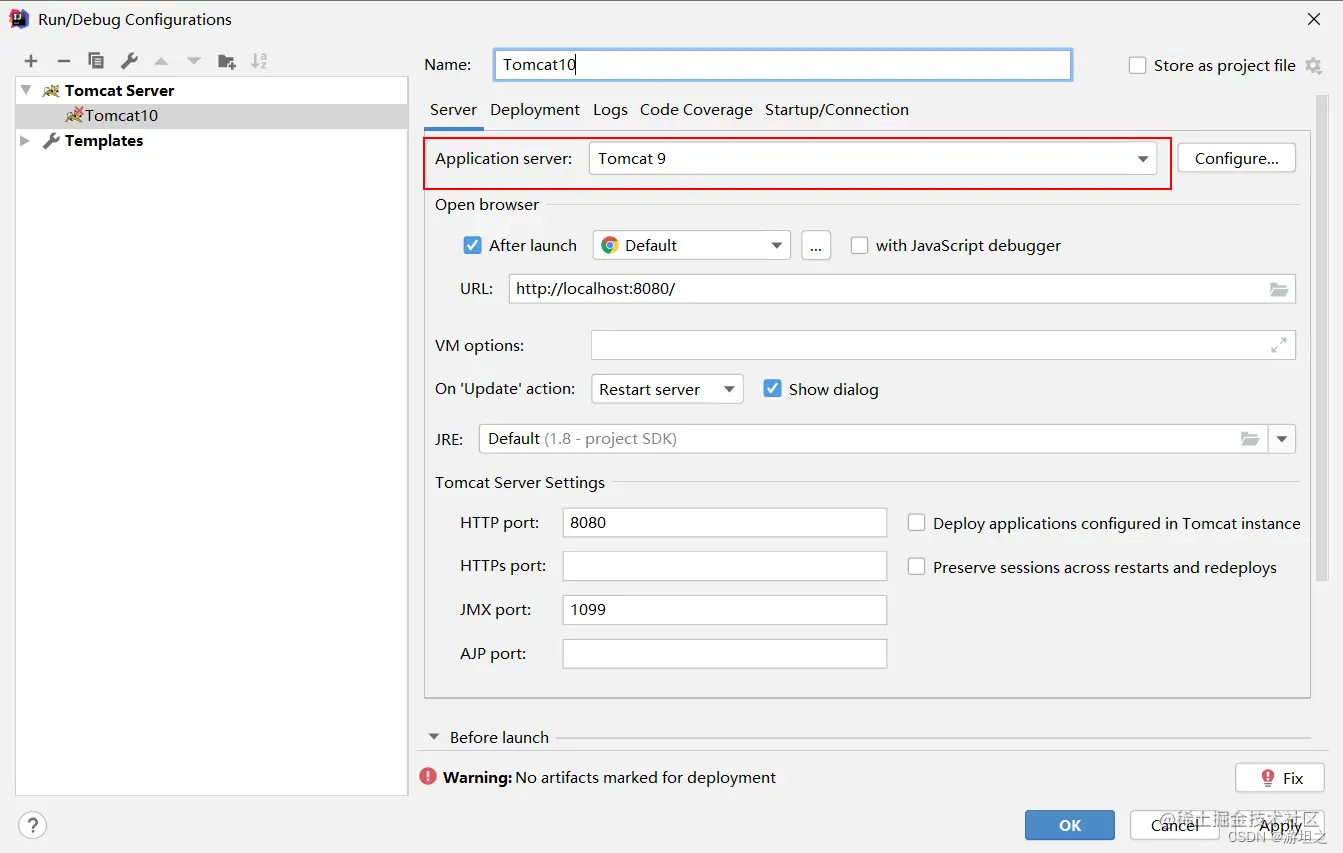
Task: Browse folder icon in URL field
Action: tap(1279, 289)
